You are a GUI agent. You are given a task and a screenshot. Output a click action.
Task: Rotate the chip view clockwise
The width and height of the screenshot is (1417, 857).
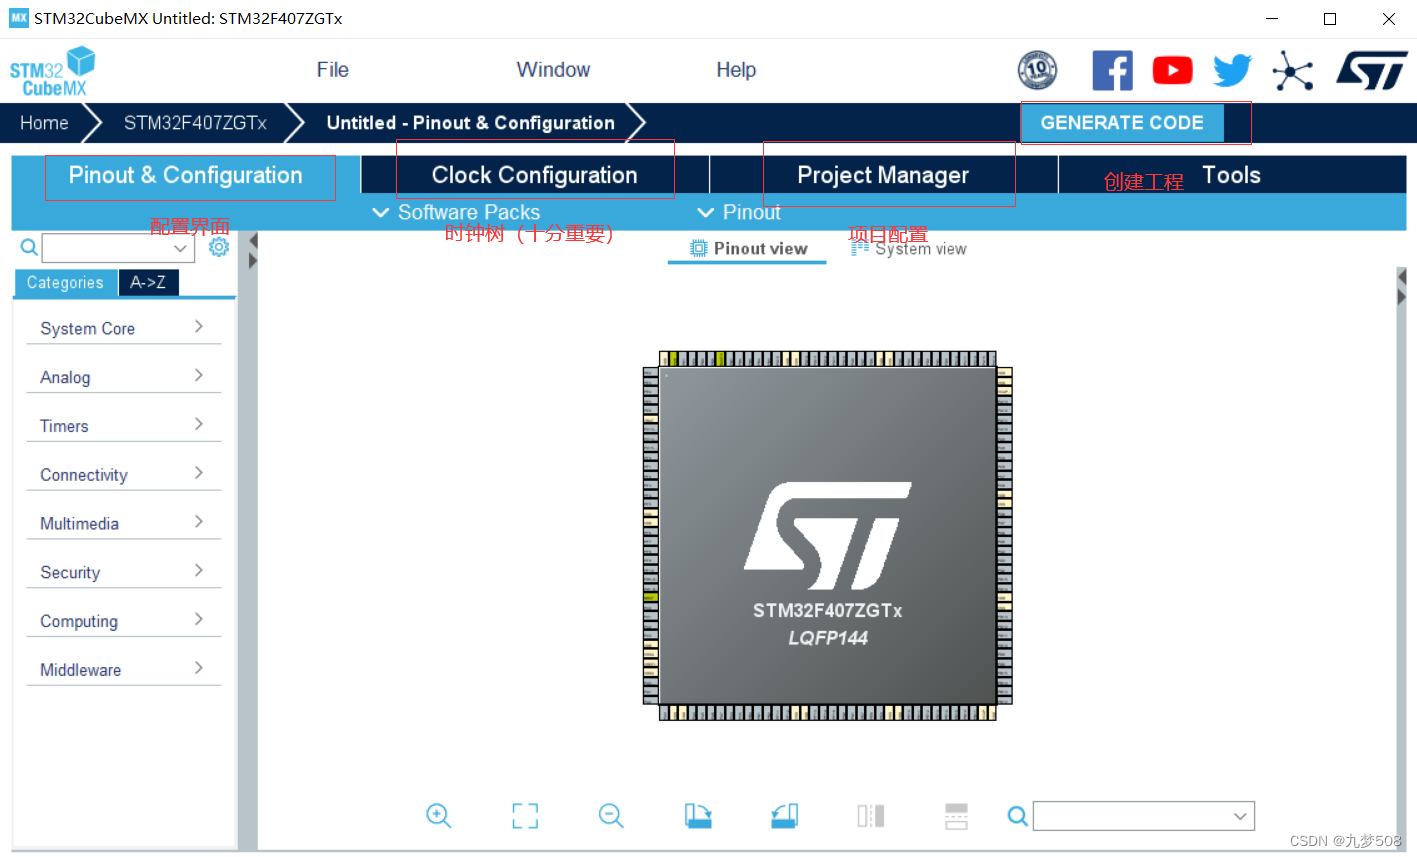pyautogui.click(x=698, y=816)
